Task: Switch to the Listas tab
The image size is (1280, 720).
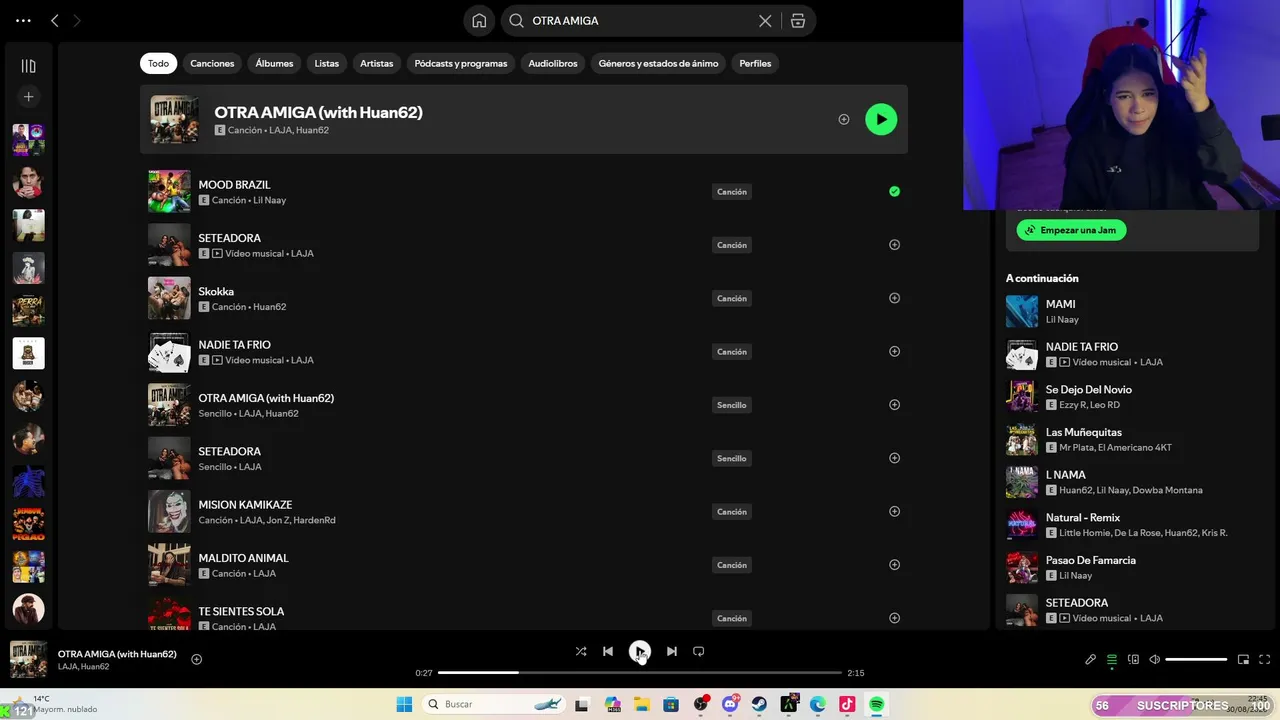Action: click(x=327, y=63)
